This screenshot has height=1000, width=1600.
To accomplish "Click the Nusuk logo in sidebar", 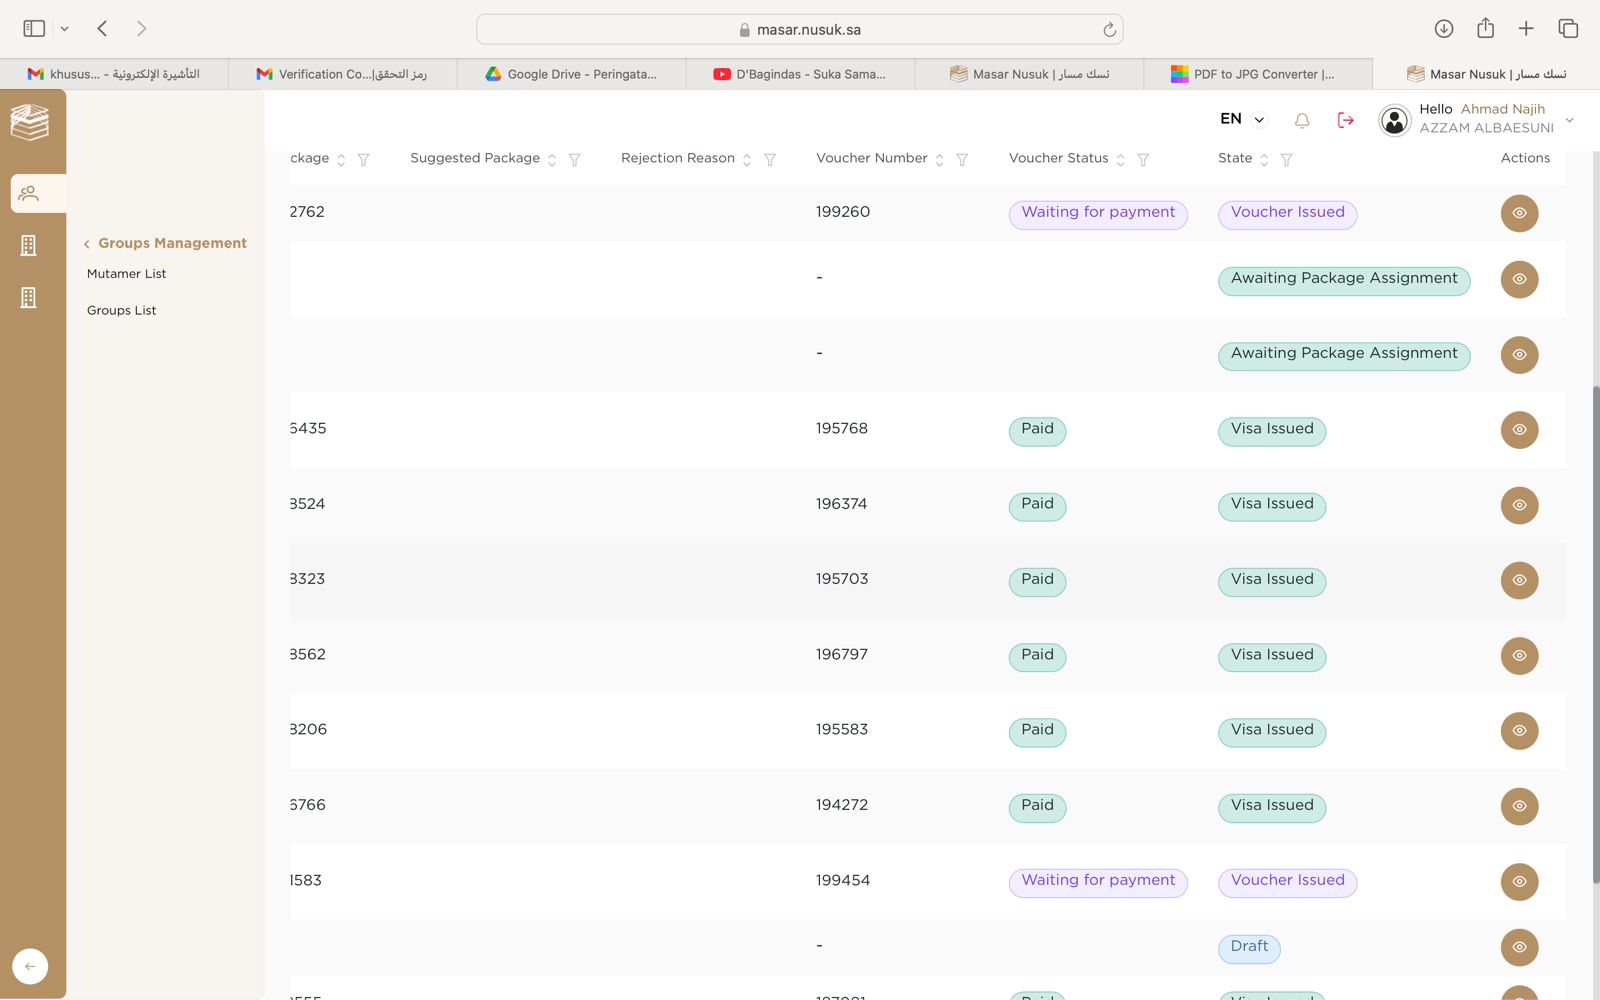I will pos(30,122).
